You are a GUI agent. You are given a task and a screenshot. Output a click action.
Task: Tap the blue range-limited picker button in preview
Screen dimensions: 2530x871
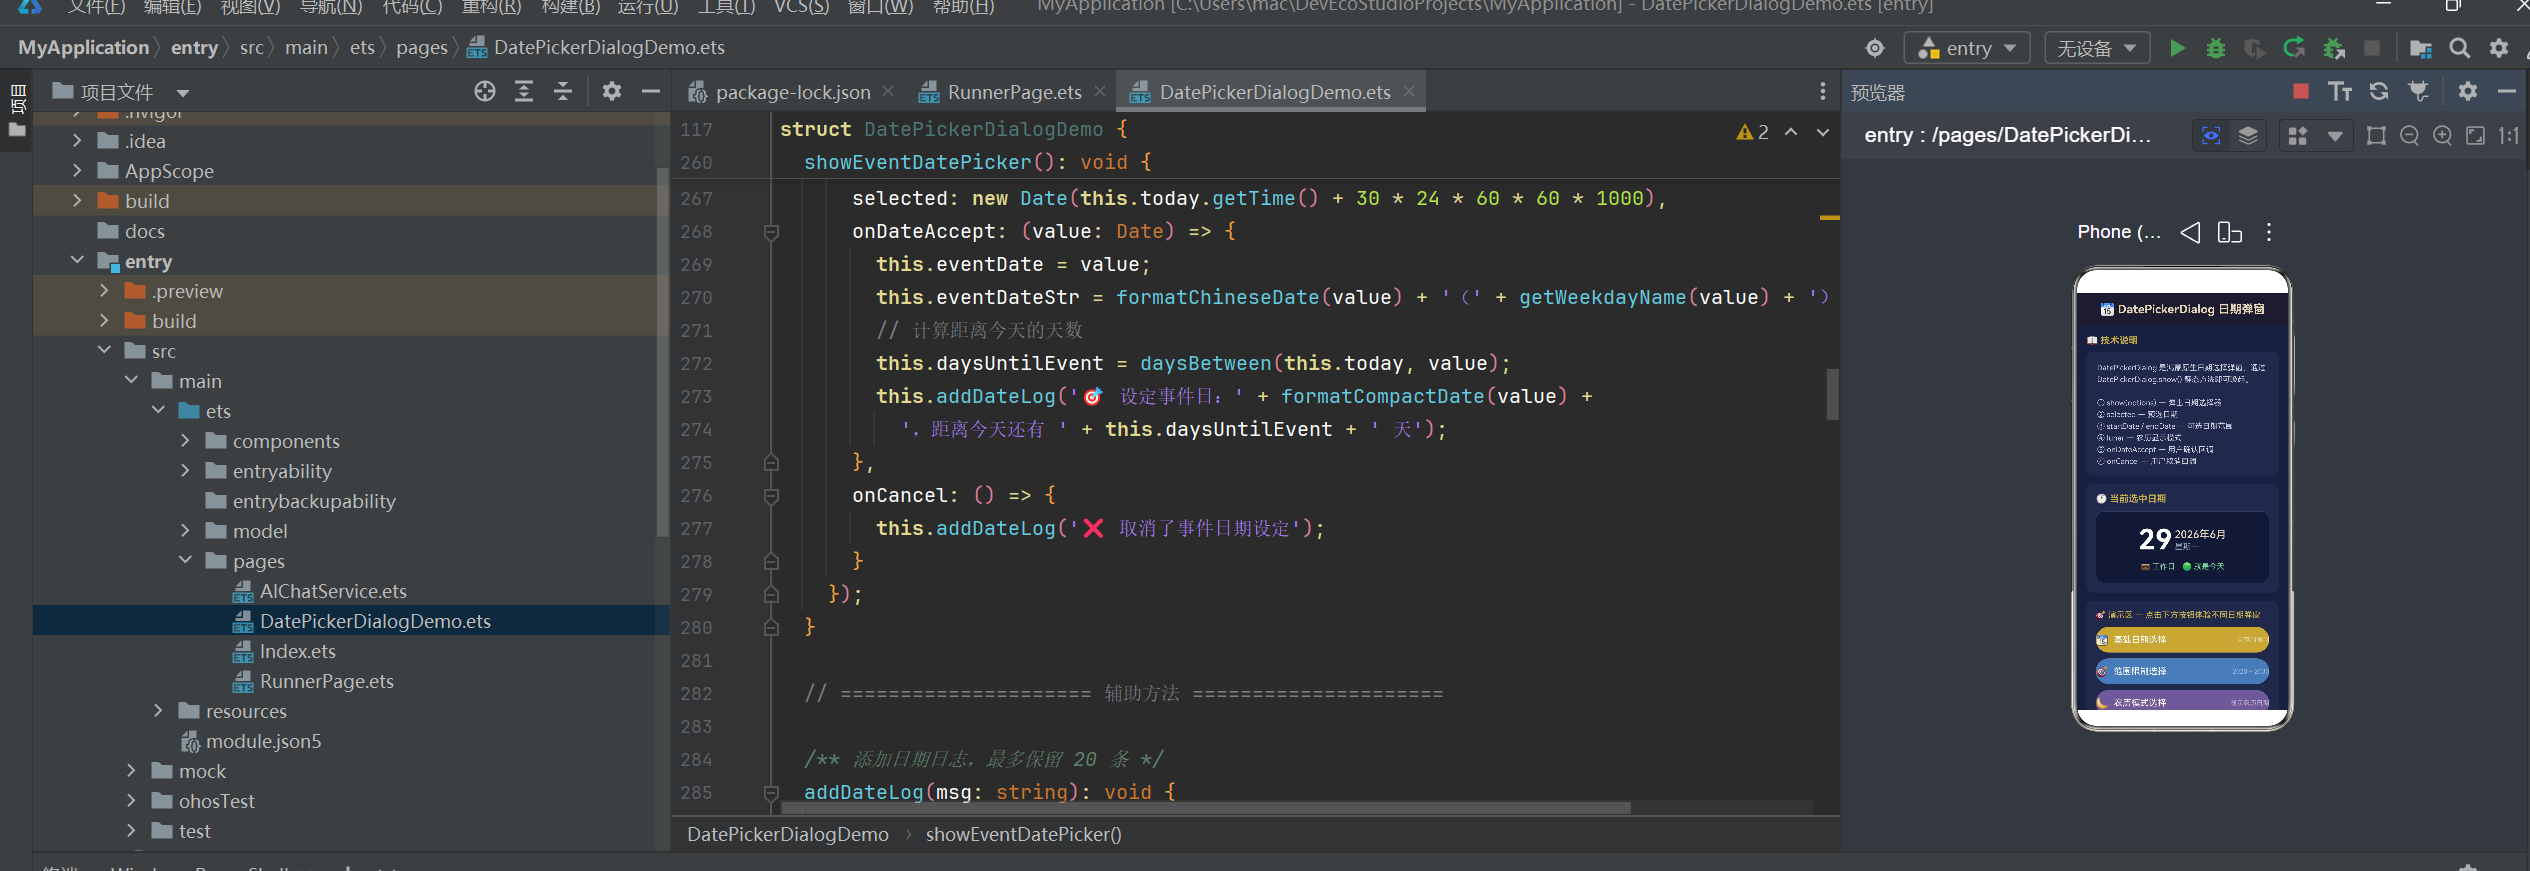2182,671
